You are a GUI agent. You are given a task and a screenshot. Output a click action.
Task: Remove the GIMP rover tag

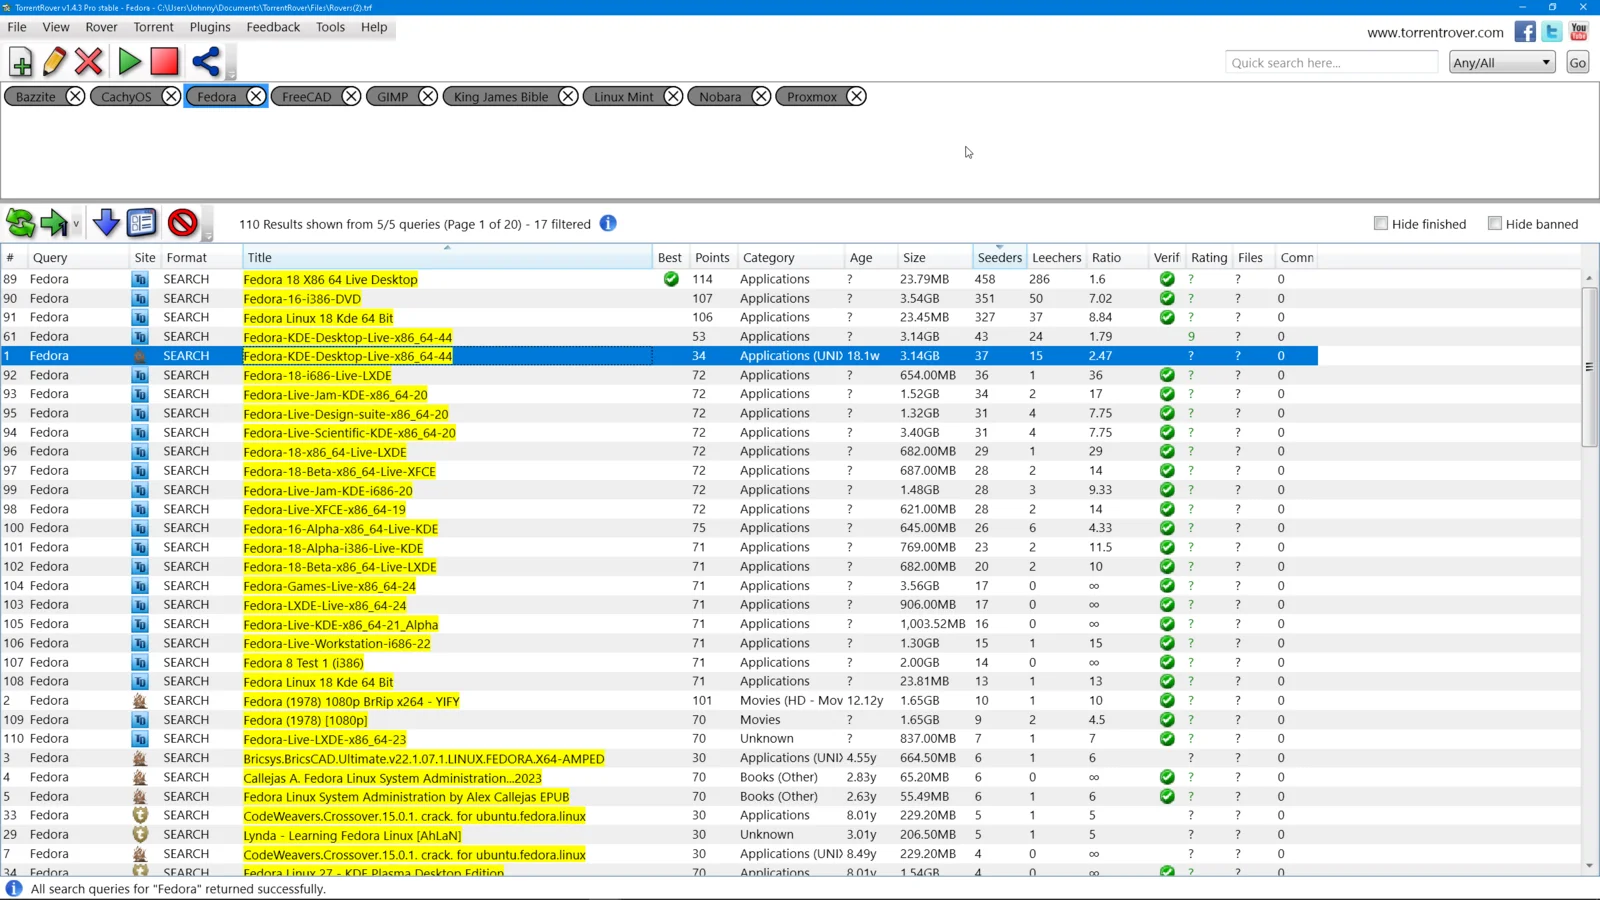coord(428,96)
